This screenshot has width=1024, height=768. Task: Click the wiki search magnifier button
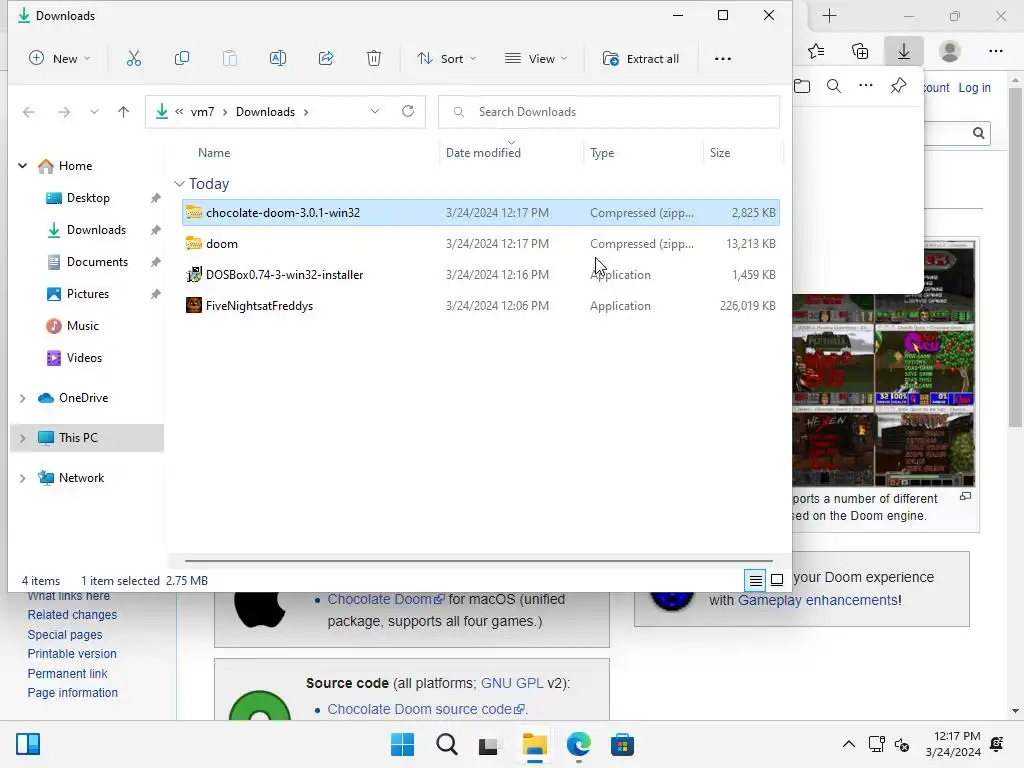pyautogui.click(x=978, y=133)
